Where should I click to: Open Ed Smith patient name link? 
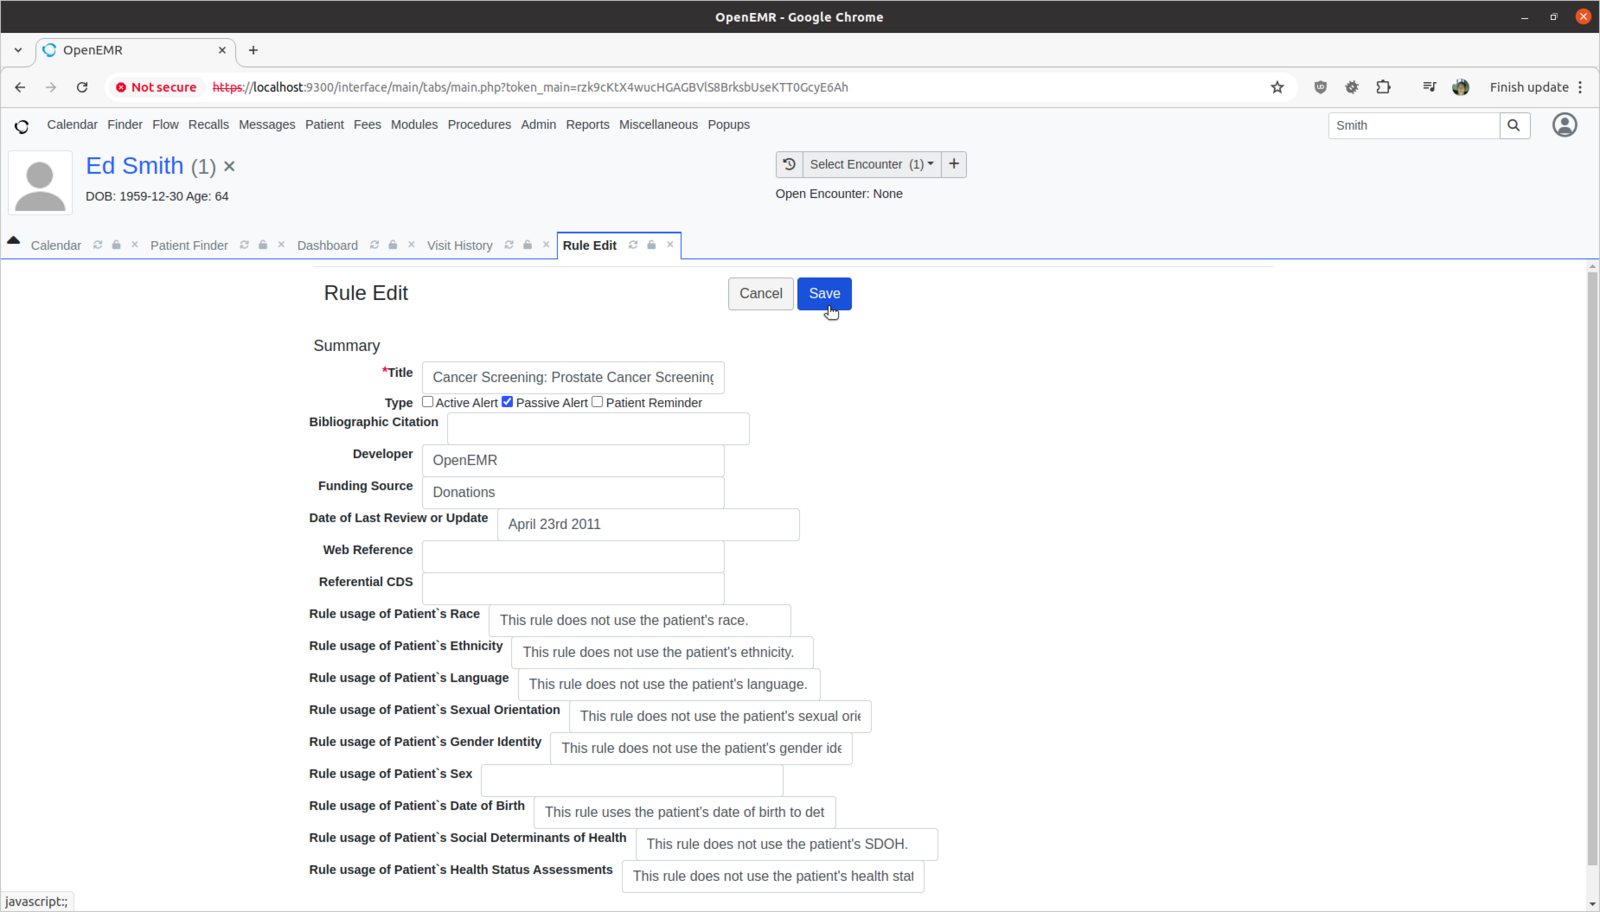click(135, 166)
